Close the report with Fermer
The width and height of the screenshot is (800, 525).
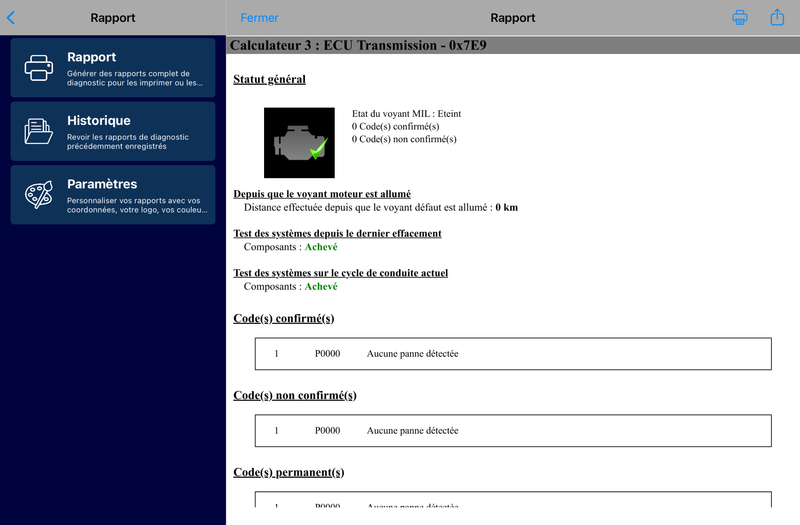click(x=259, y=18)
